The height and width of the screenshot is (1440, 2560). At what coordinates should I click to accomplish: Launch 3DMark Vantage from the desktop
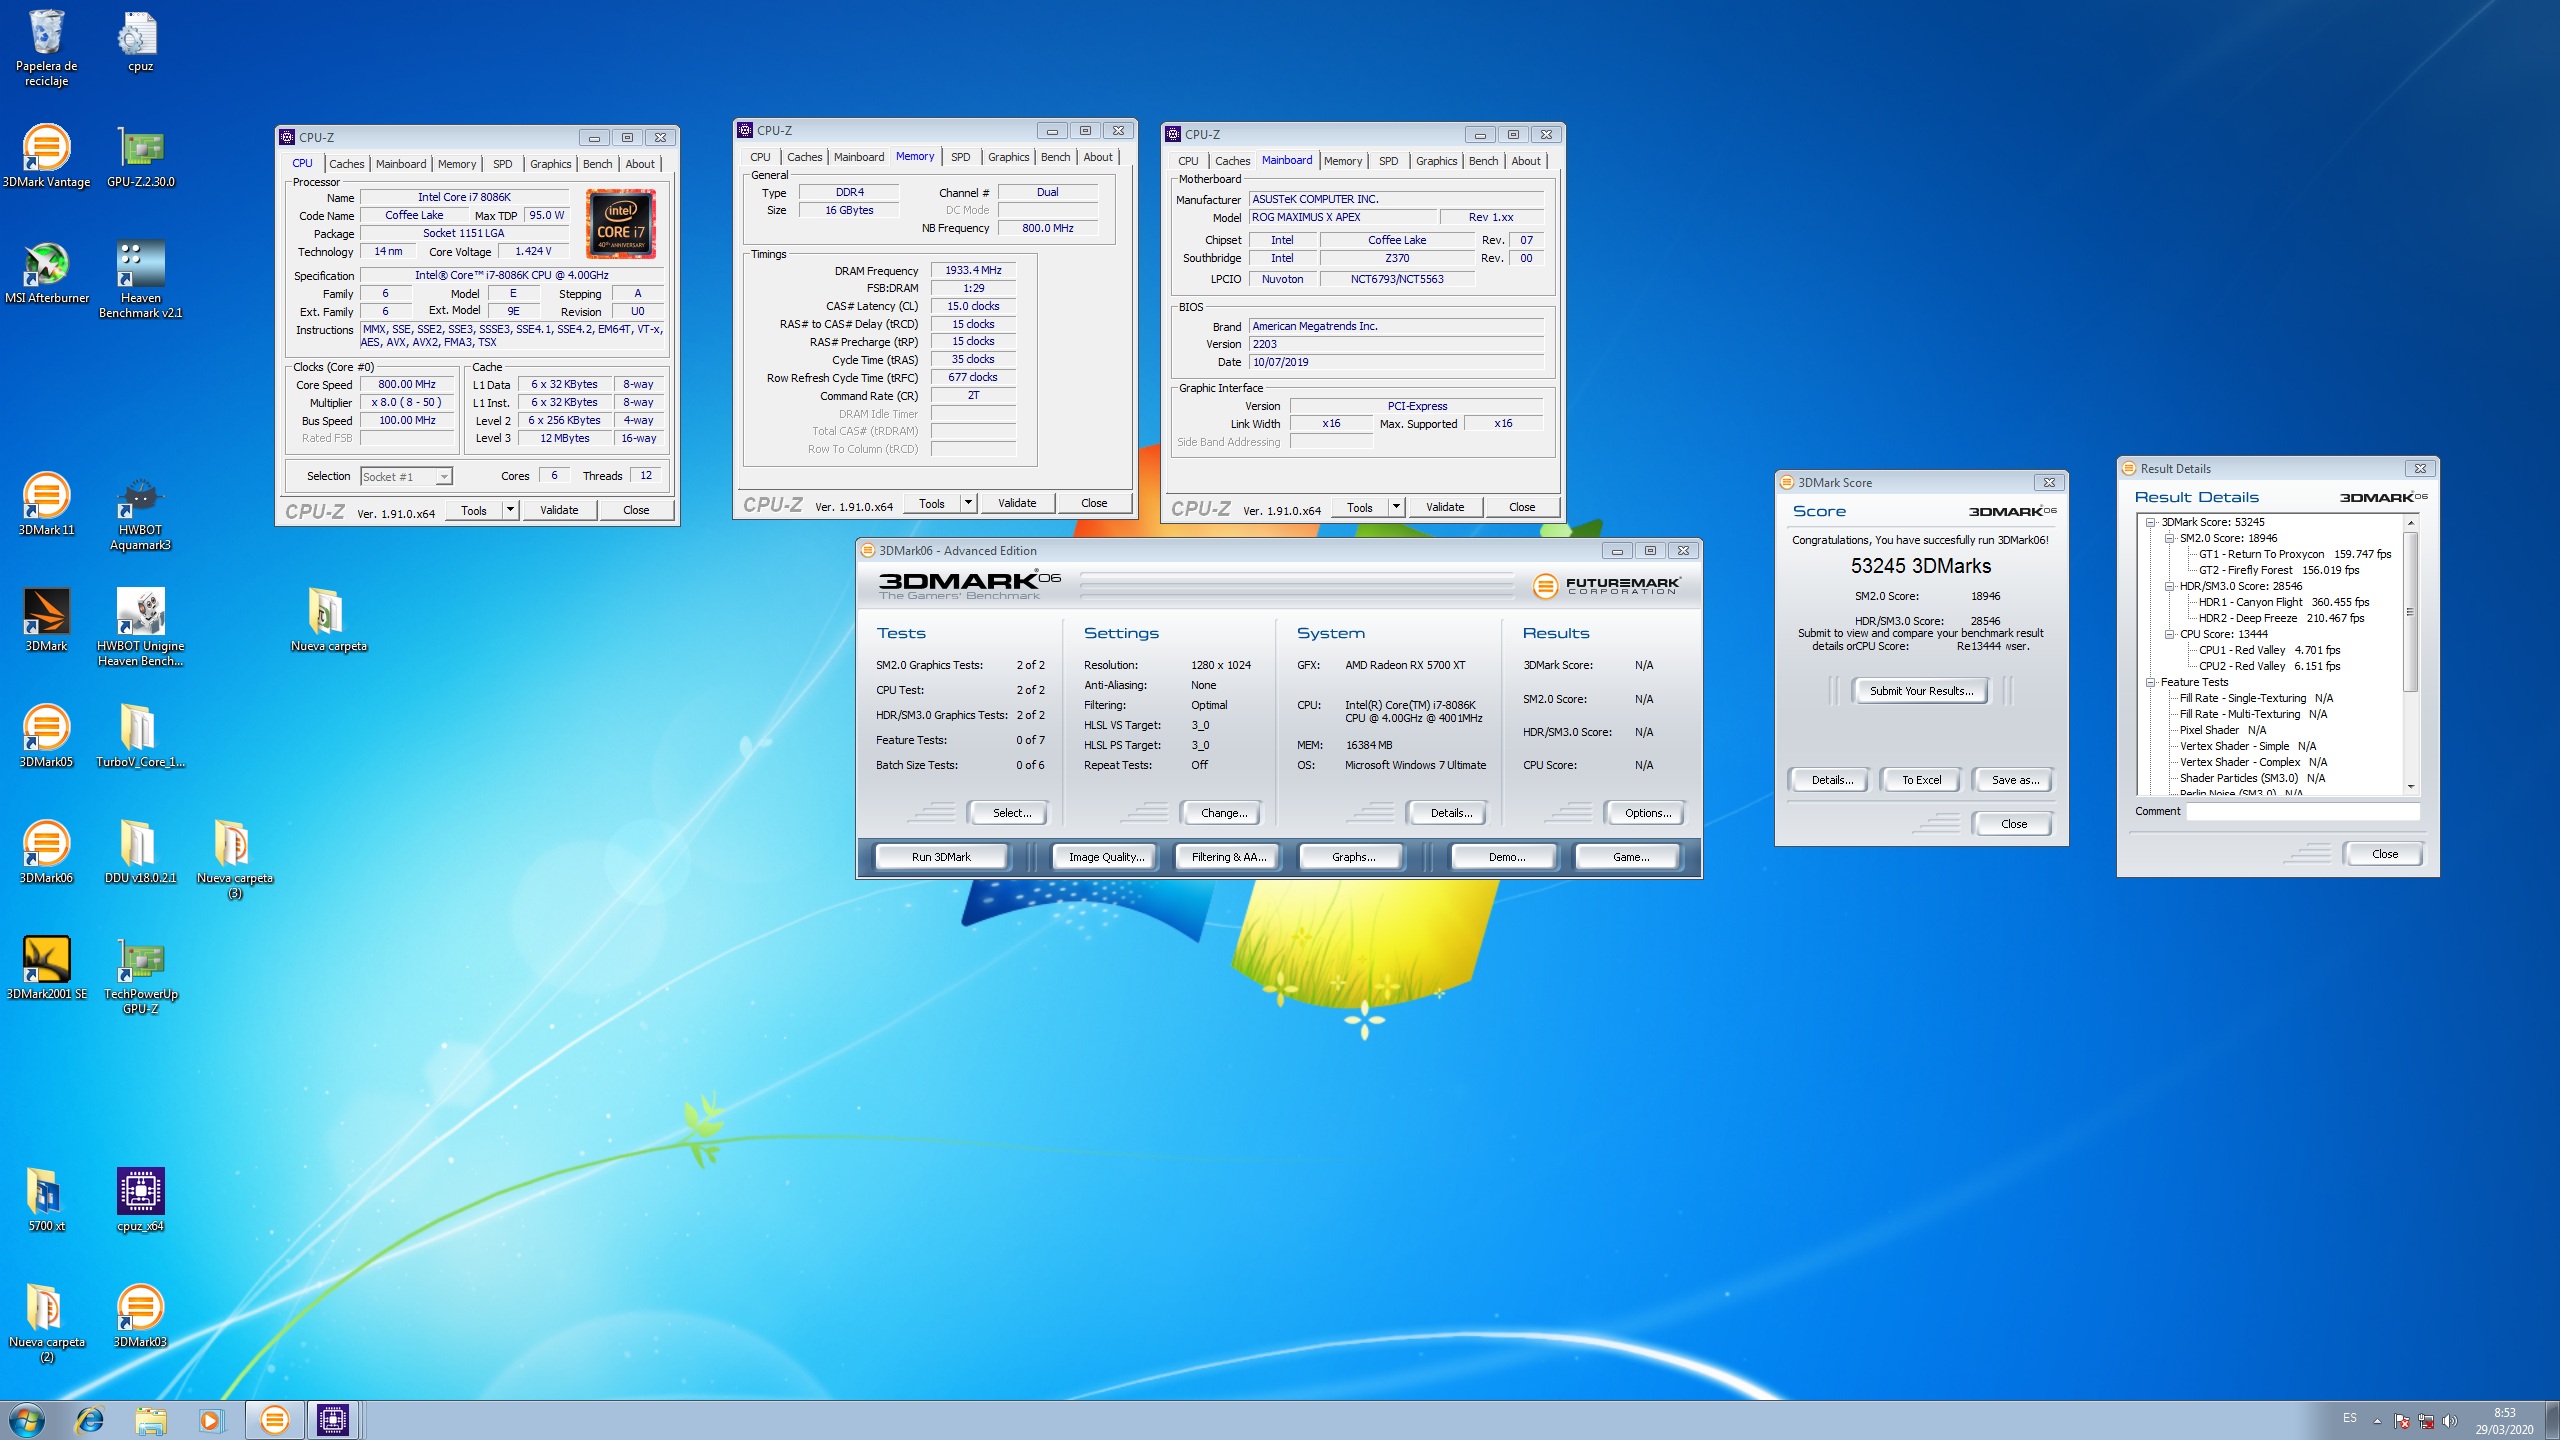[46, 155]
